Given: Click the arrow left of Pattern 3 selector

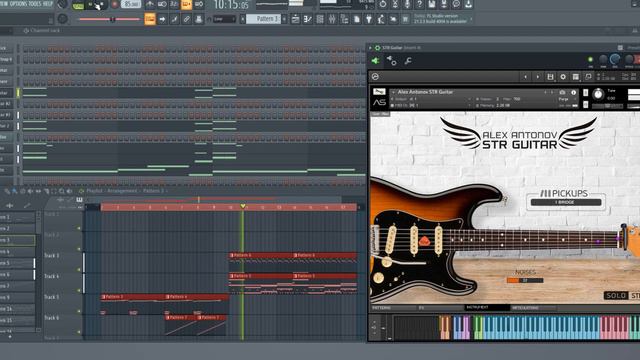Looking at the screenshot, I should (x=243, y=19).
